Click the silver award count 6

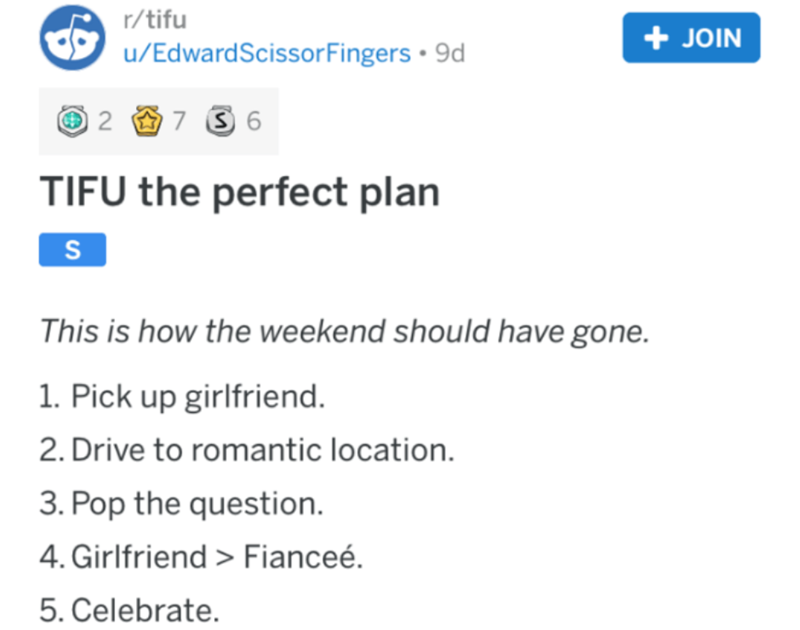click(x=252, y=122)
